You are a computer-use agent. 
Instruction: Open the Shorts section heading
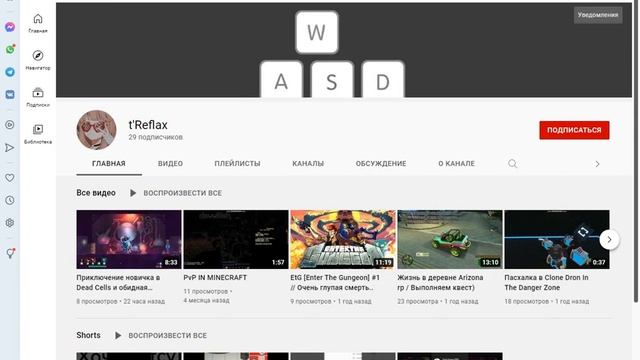88,335
